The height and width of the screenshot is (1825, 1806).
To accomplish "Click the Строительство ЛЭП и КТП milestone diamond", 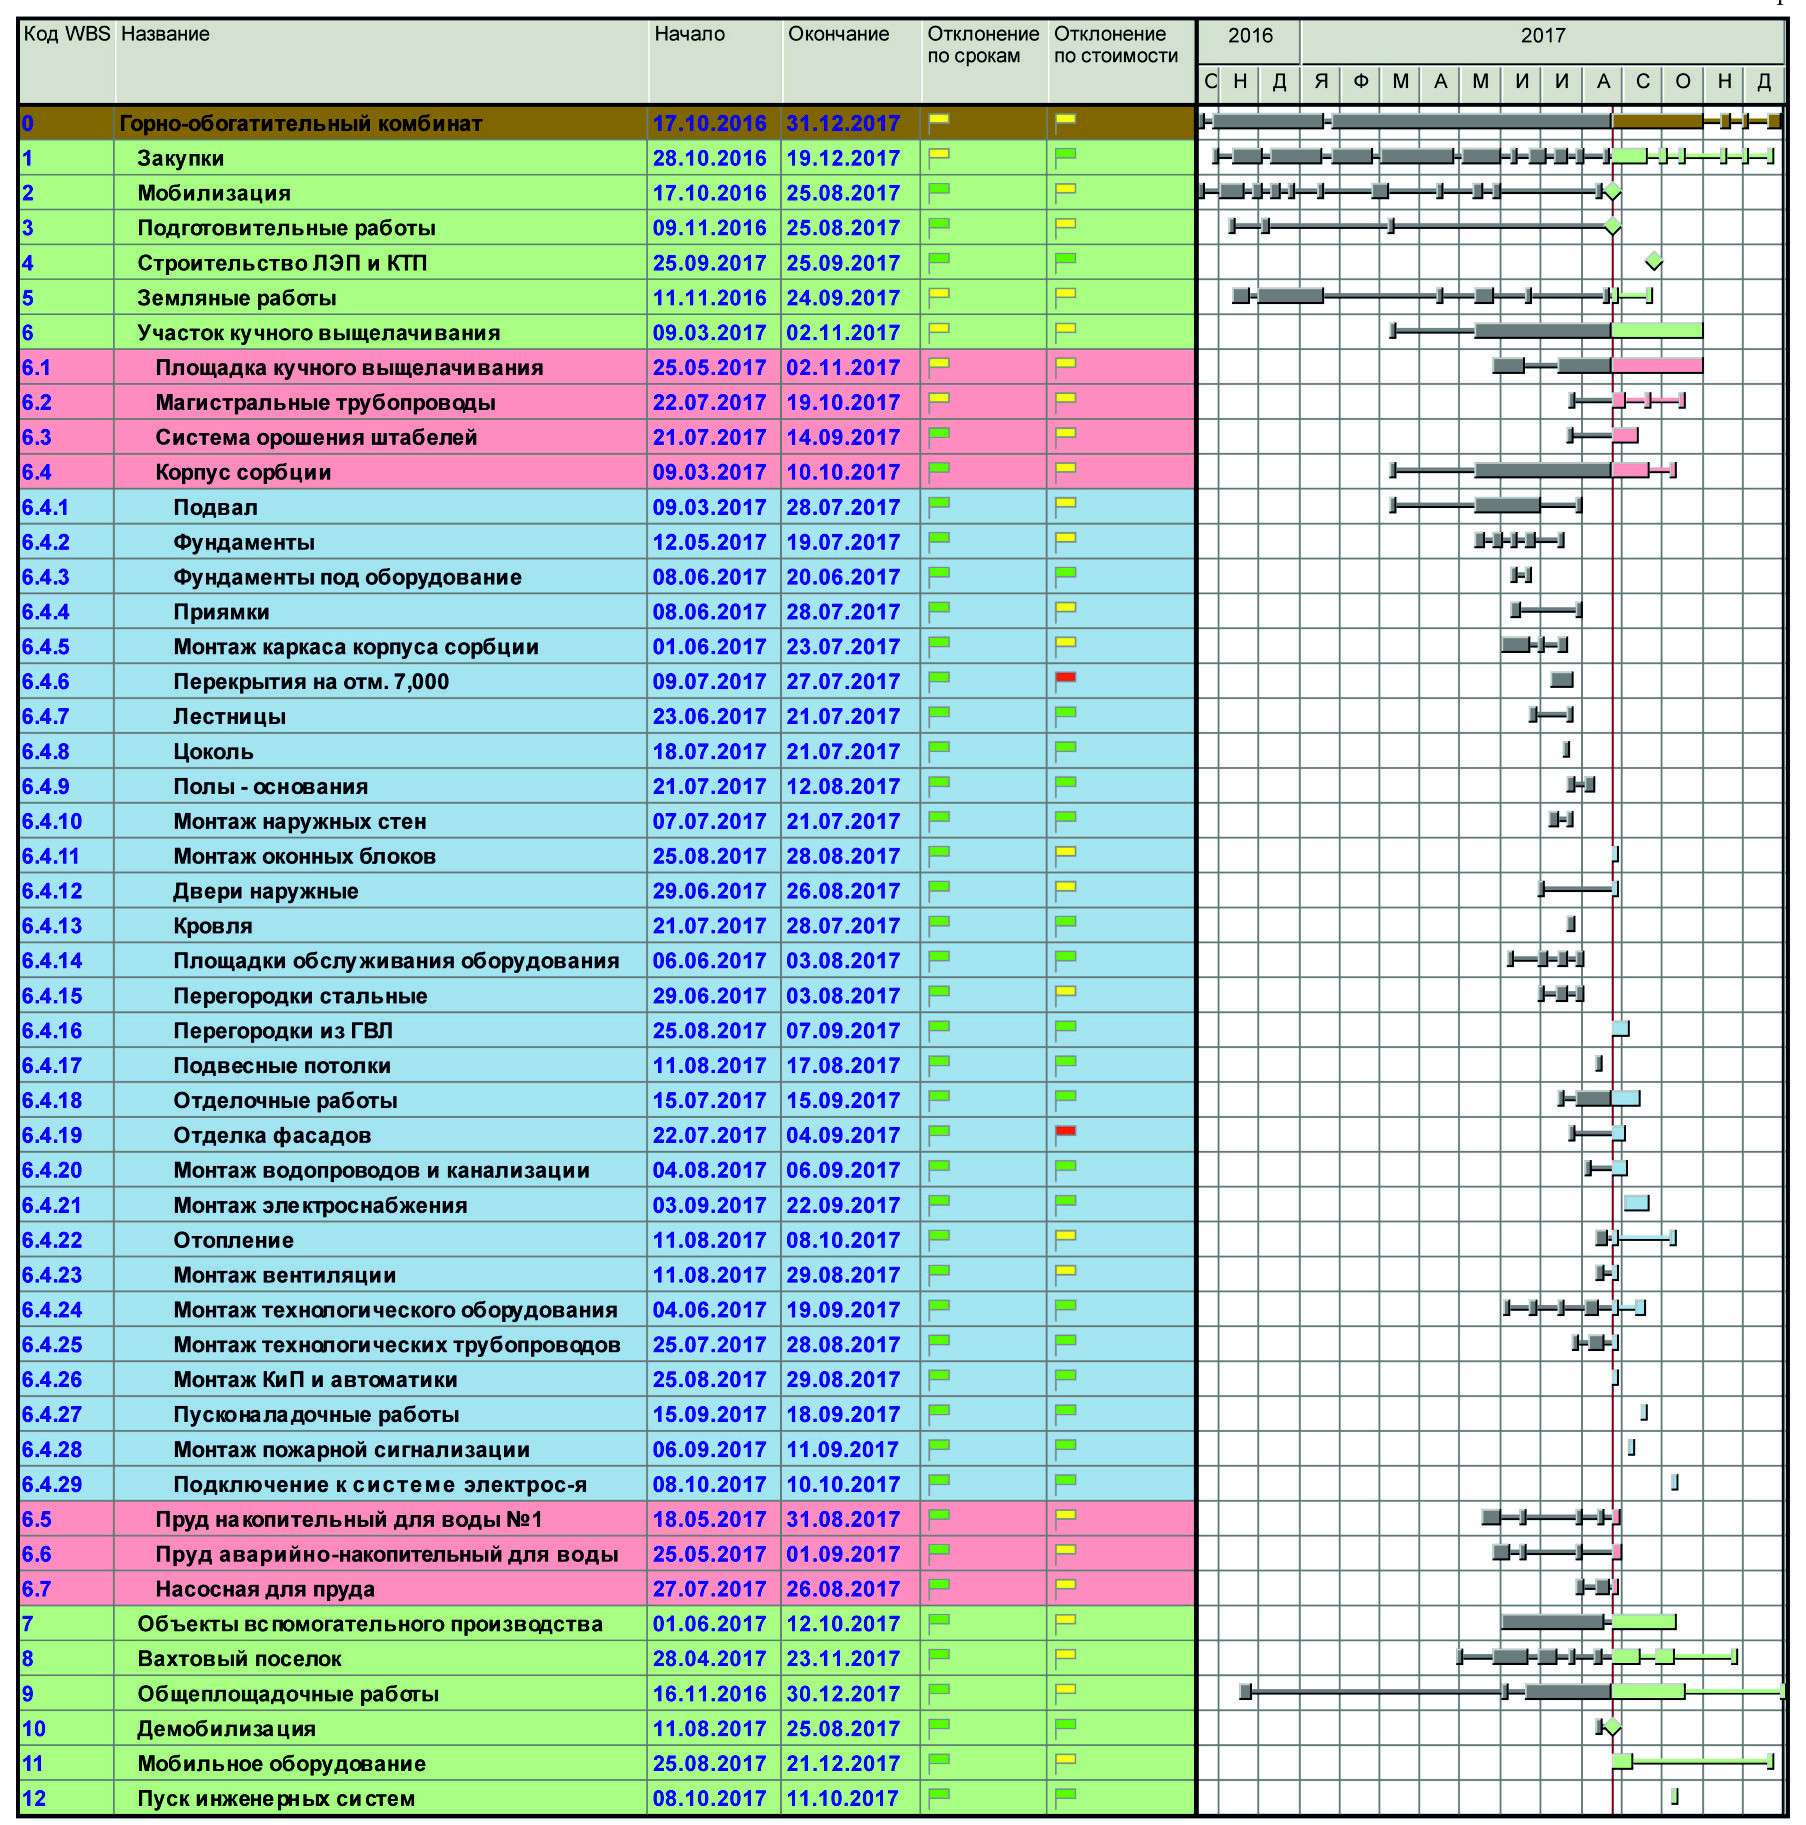I will pyautogui.click(x=1653, y=262).
